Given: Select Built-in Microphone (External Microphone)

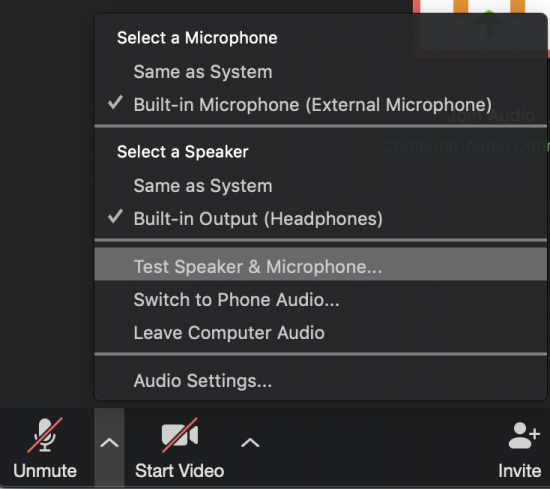Looking at the screenshot, I should [321, 105].
